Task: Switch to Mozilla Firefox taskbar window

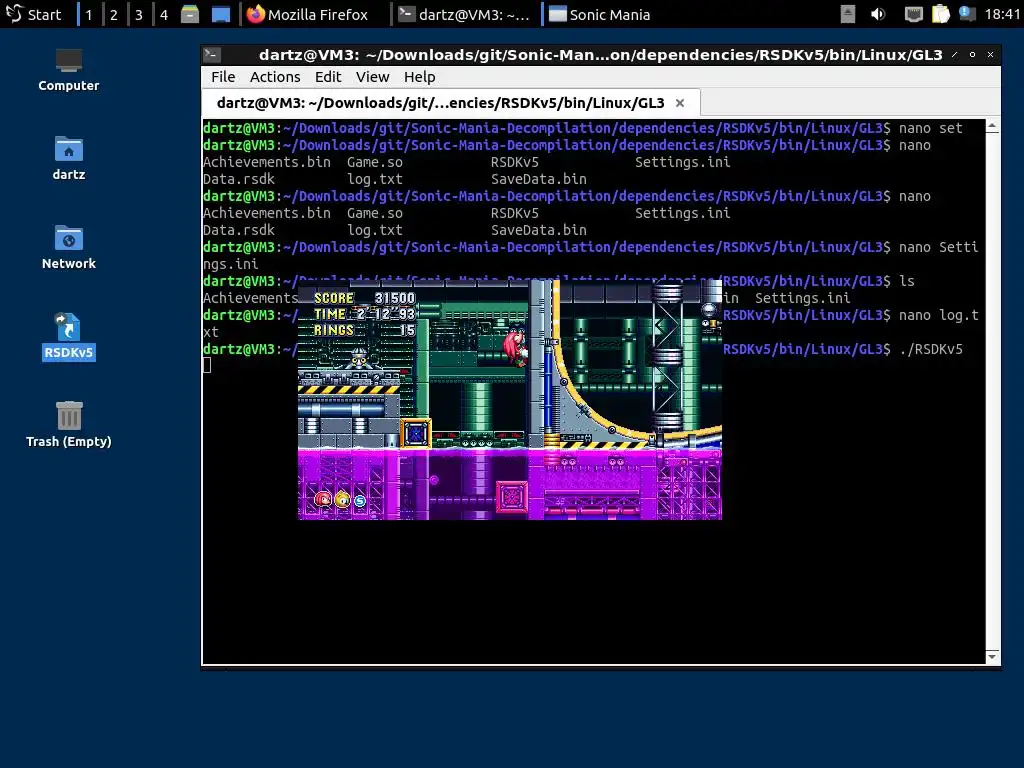Action: (x=308, y=14)
